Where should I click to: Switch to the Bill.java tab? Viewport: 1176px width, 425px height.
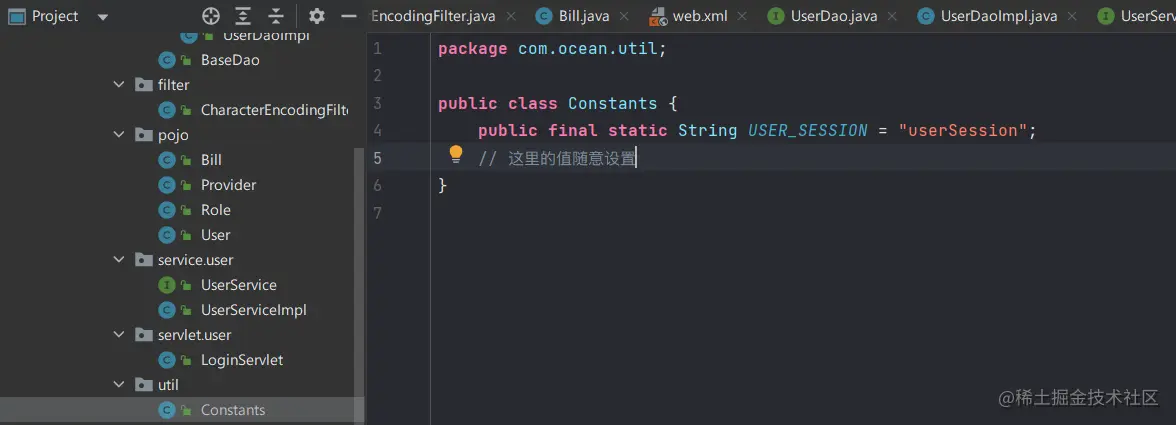584,16
